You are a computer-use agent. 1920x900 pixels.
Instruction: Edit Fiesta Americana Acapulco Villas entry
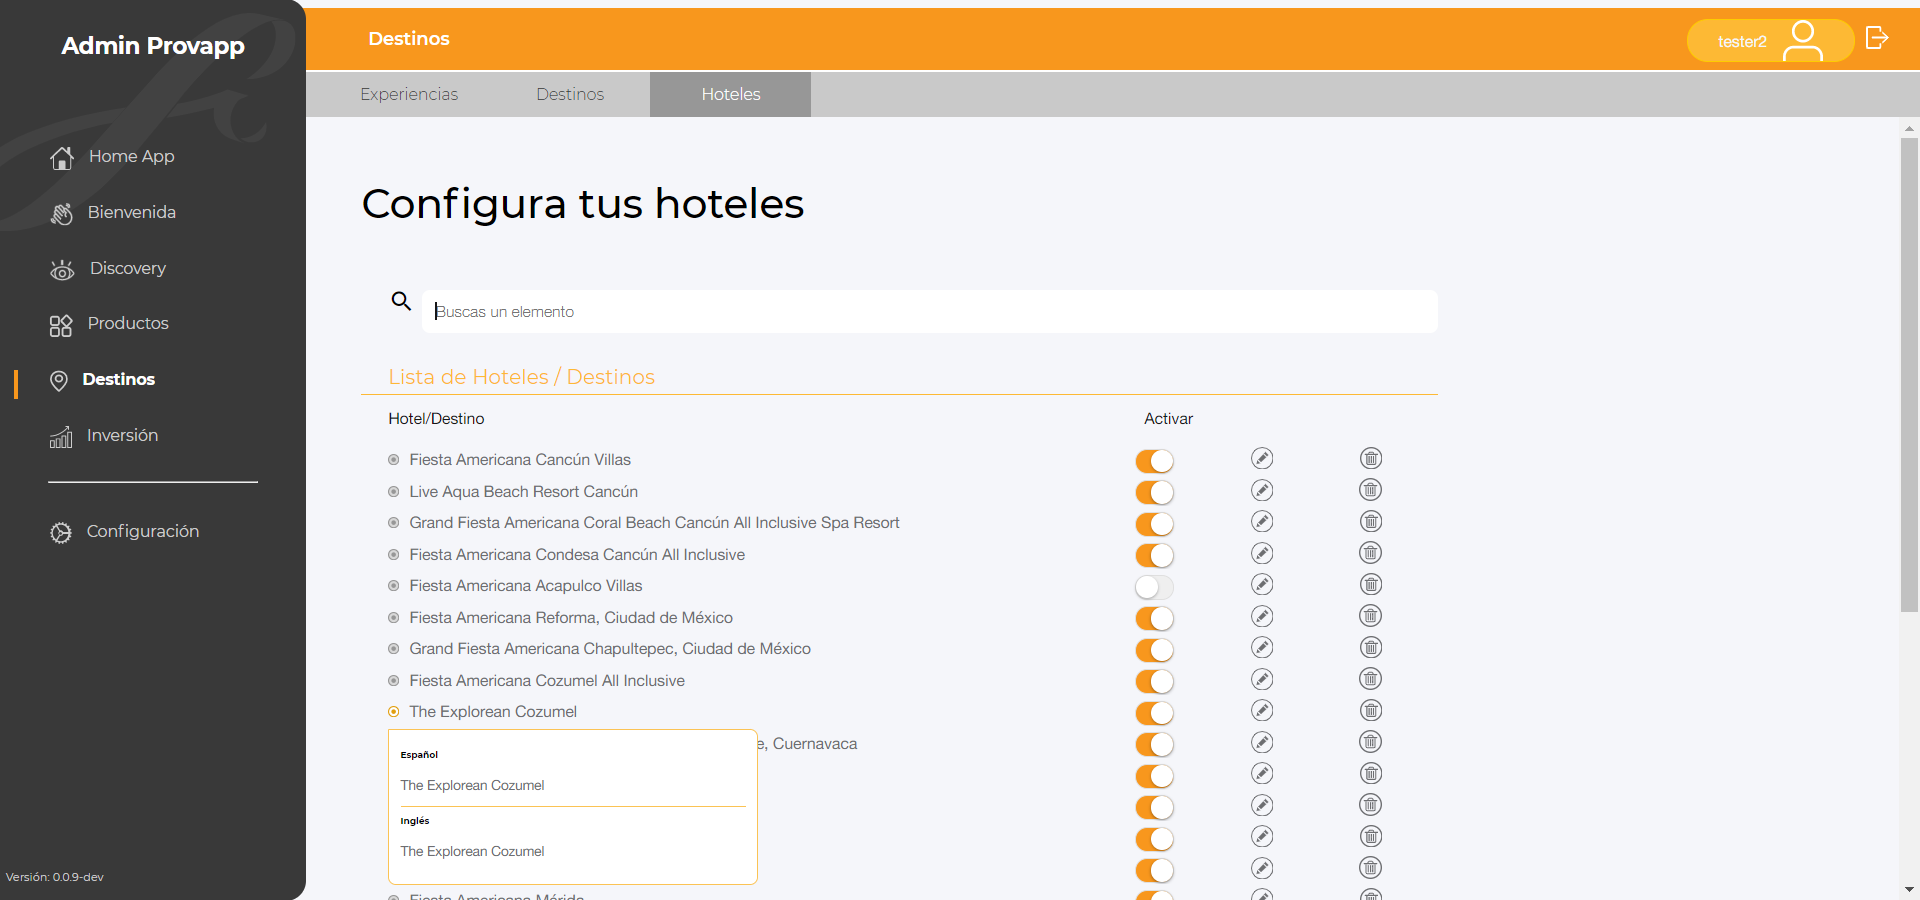(x=1262, y=584)
